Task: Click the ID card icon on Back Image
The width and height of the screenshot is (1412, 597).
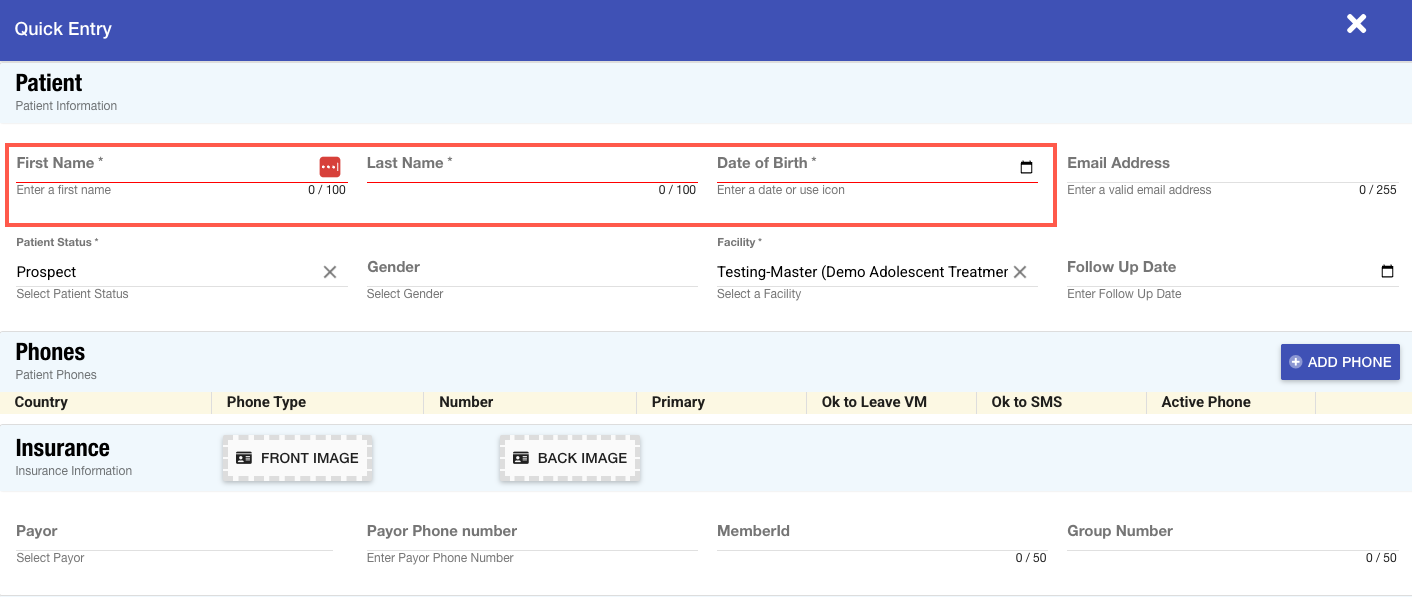Action: tap(521, 458)
